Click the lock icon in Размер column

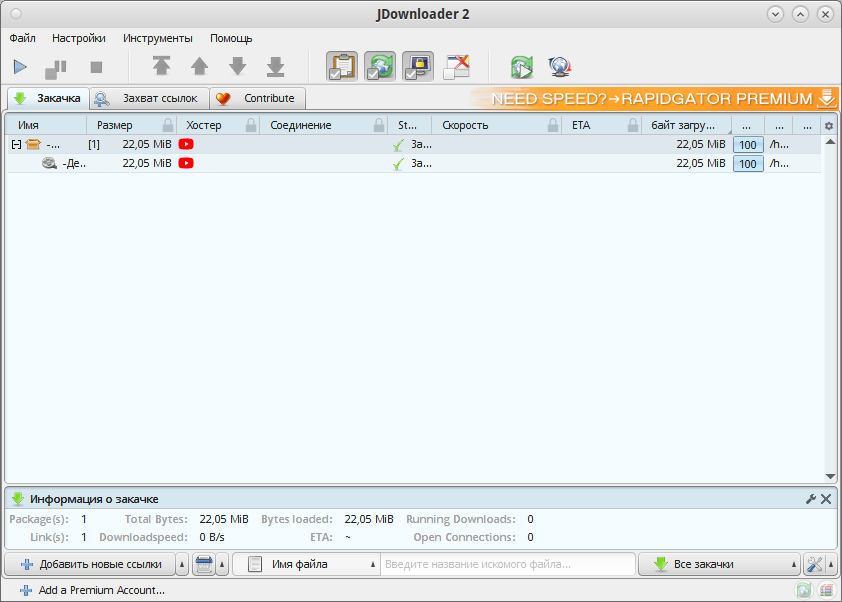tap(168, 125)
